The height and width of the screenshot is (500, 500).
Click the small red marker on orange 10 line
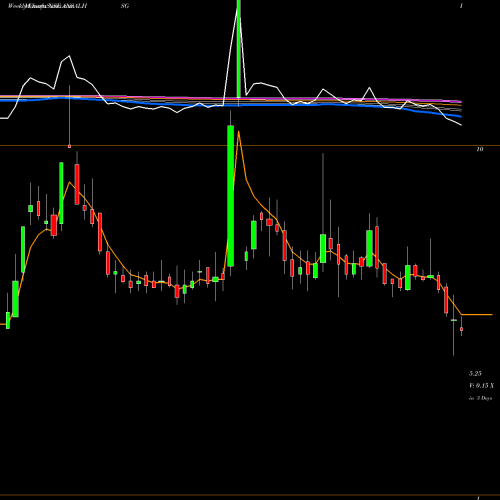pos(69,146)
